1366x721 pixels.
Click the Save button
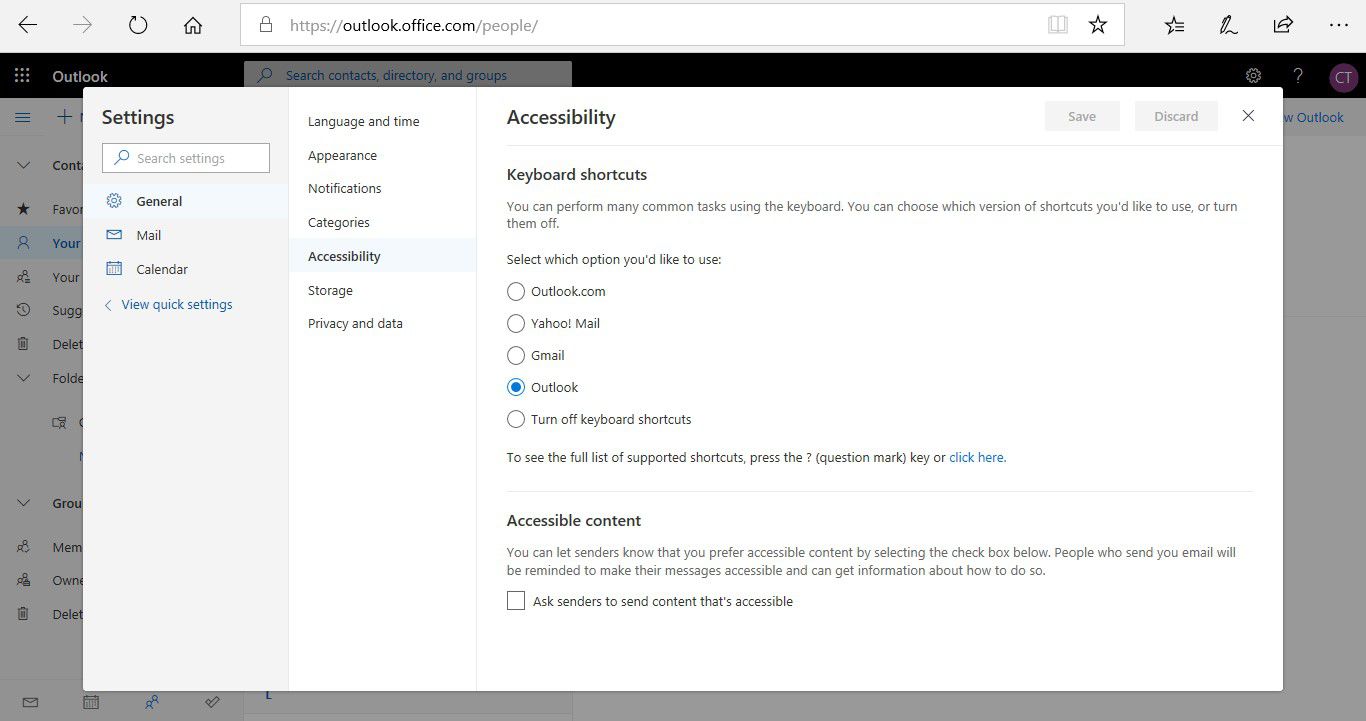1082,116
